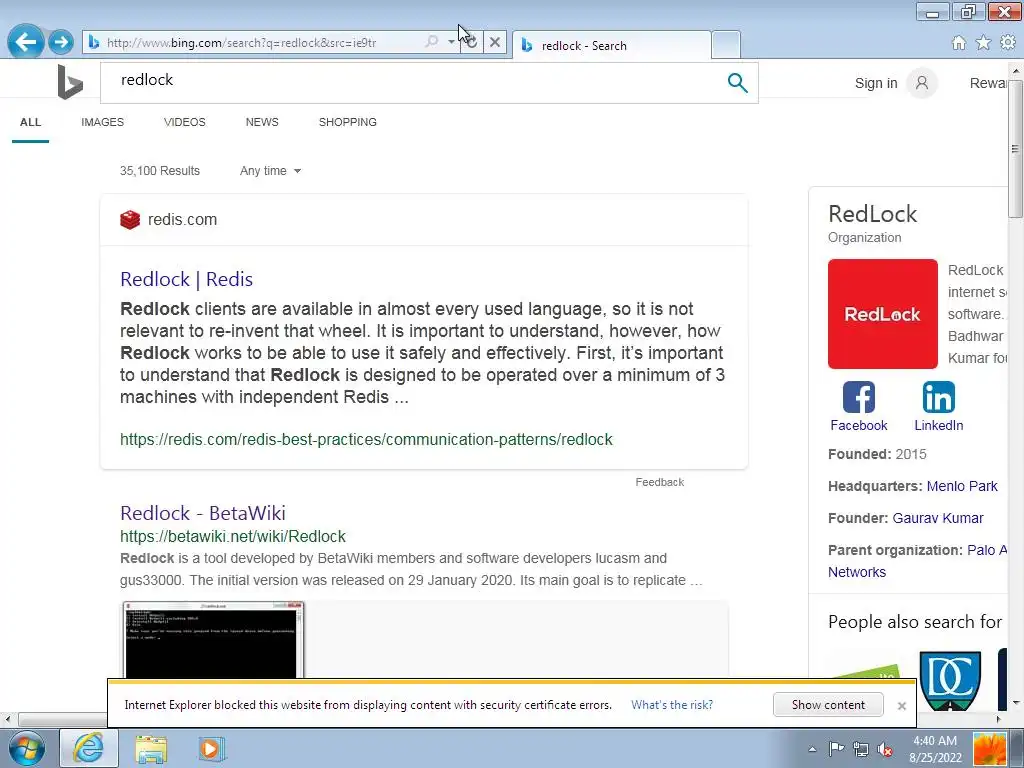The width and height of the screenshot is (1024, 768).
Task: Click the Internet Explorer taskbar icon
Action: click(x=89, y=748)
